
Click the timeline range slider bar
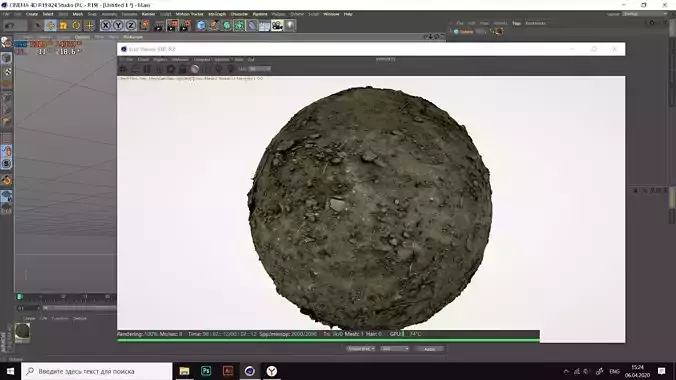(80, 308)
